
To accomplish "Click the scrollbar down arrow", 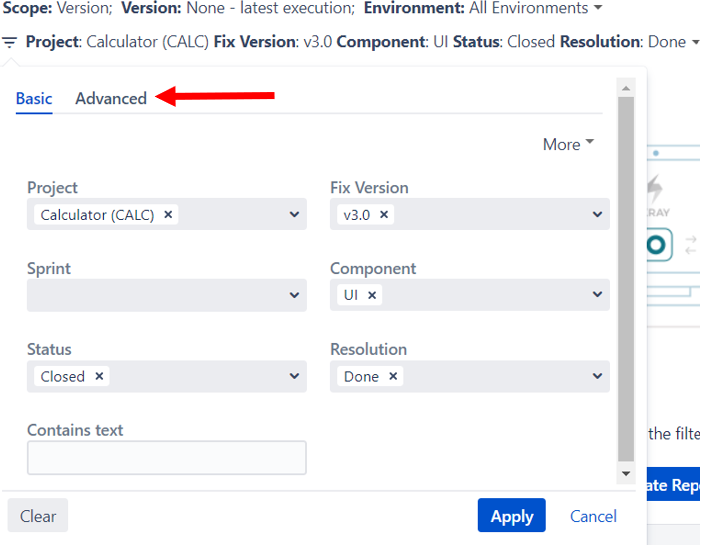I will (626, 474).
